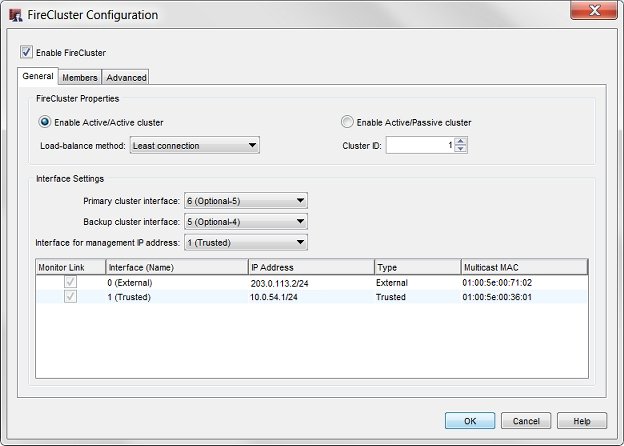The width and height of the screenshot is (624, 446).
Task: Increase Cluster ID with up arrow
Action: (x=461, y=141)
